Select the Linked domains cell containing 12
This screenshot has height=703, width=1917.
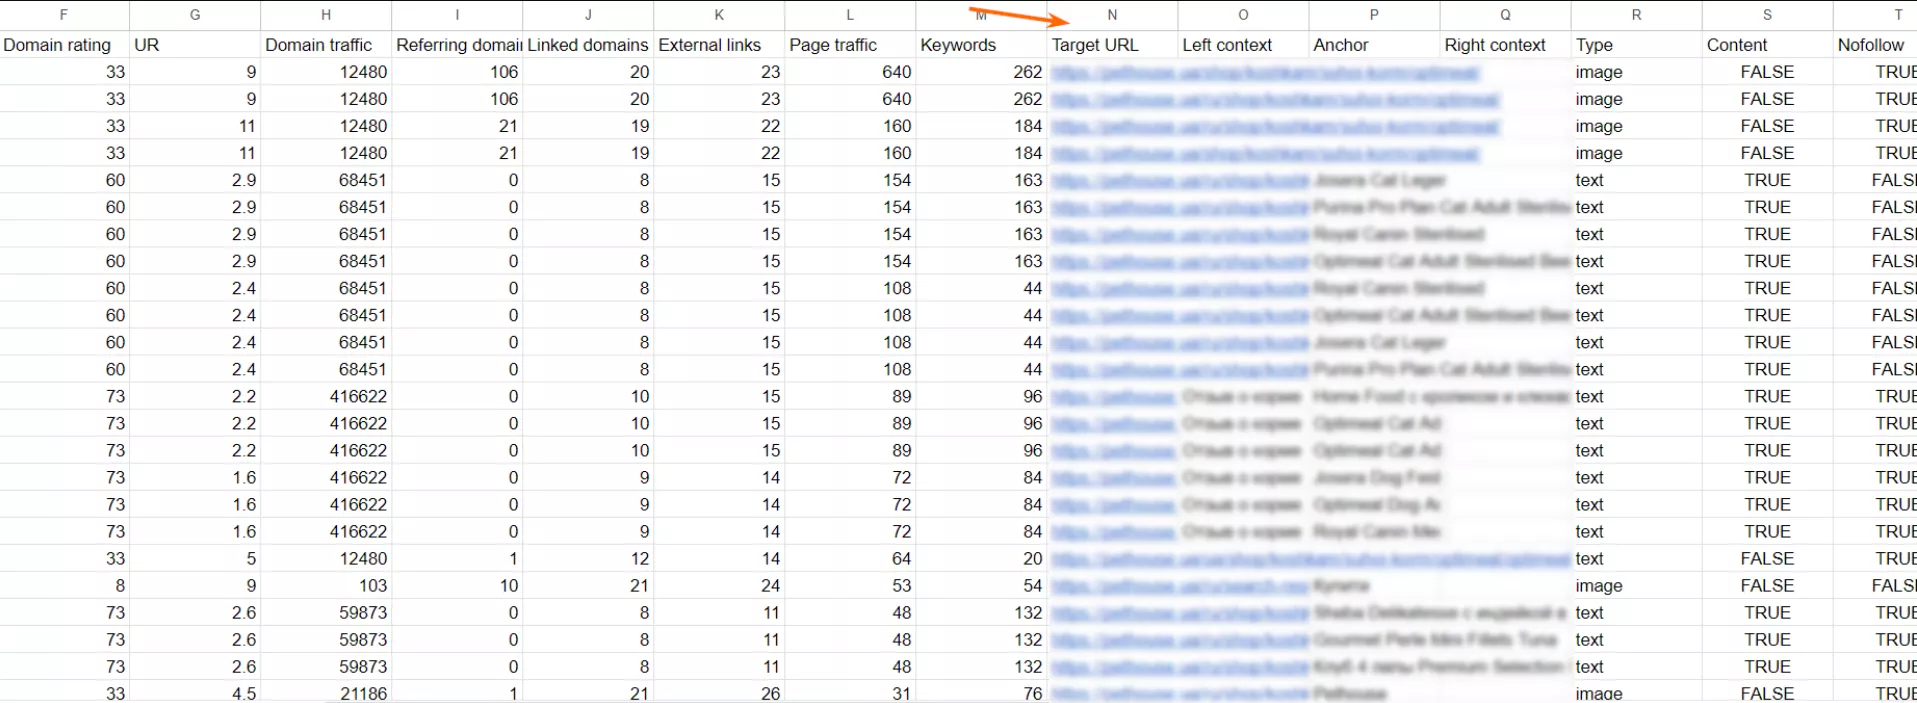point(588,559)
